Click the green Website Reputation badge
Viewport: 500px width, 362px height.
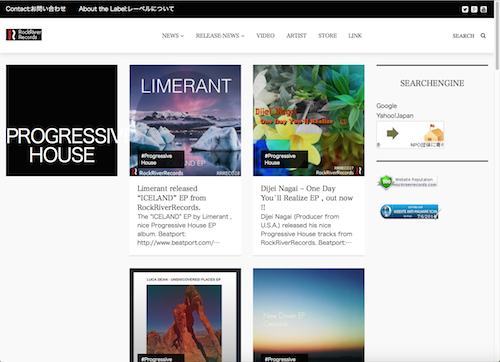pyautogui.click(x=408, y=182)
